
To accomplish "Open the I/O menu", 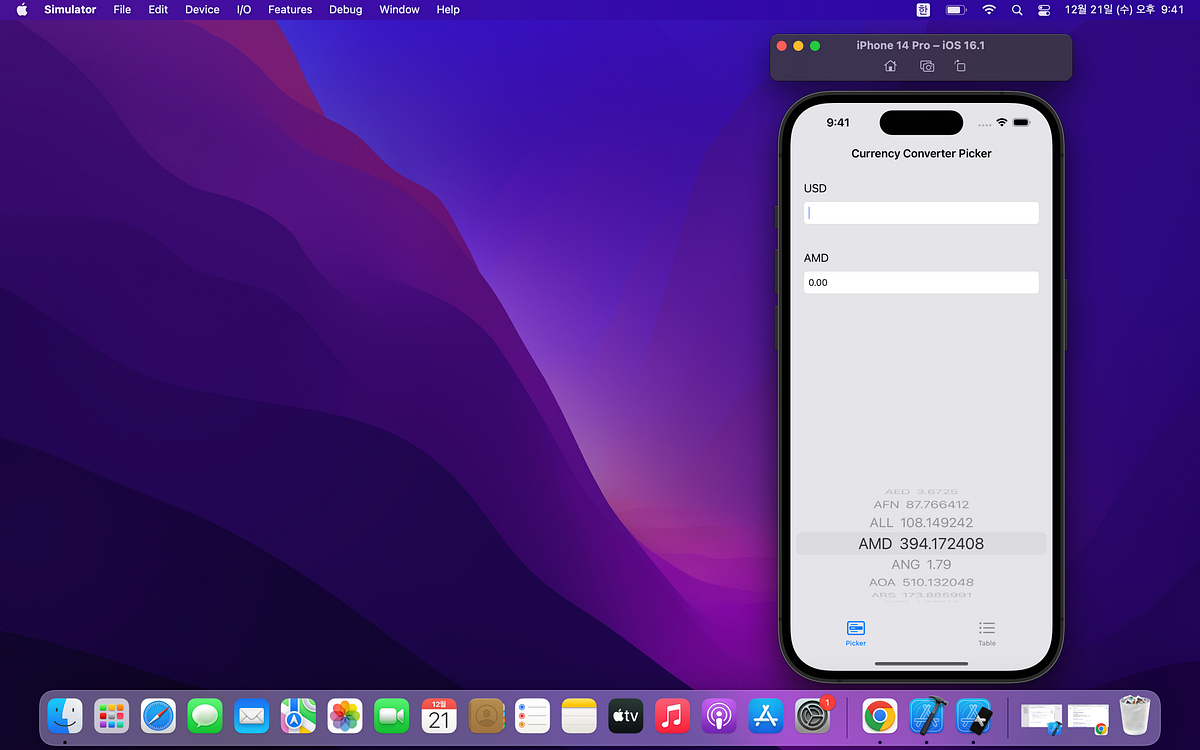I will [x=243, y=10].
